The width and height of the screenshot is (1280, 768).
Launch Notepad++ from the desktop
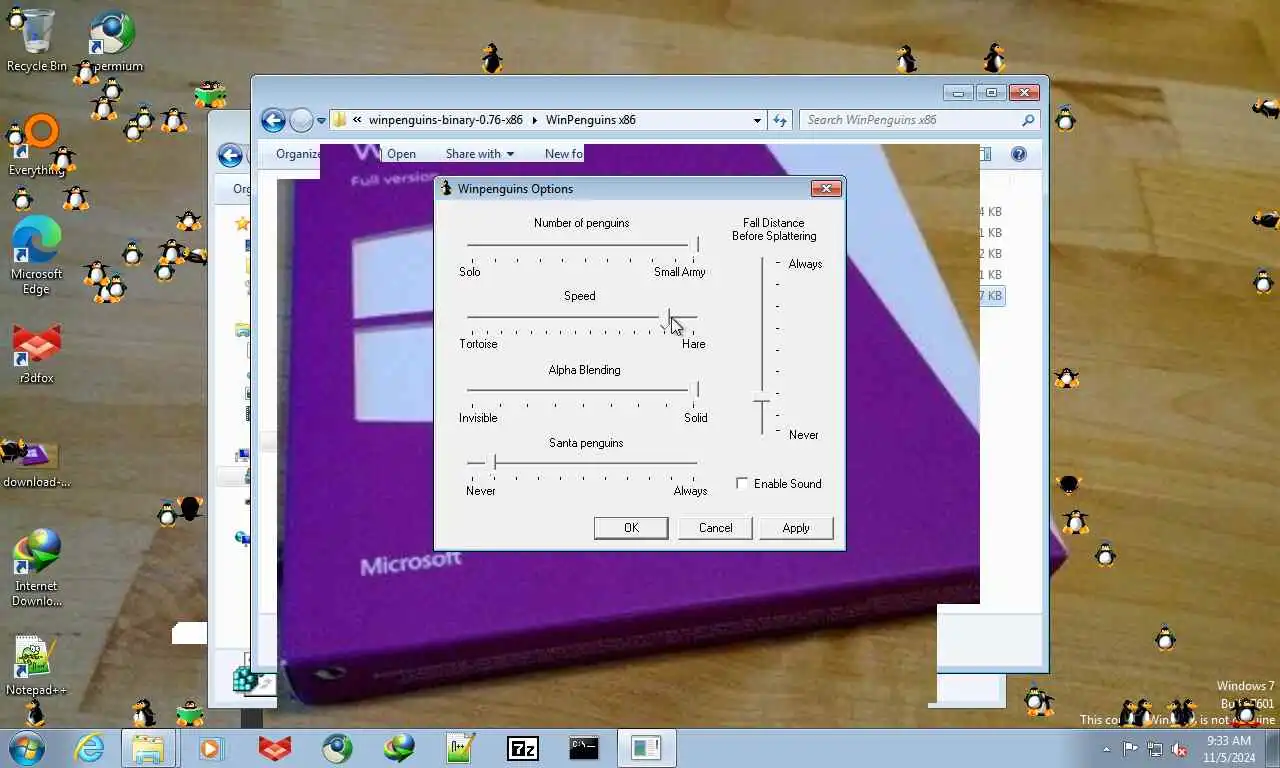(x=37, y=666)
